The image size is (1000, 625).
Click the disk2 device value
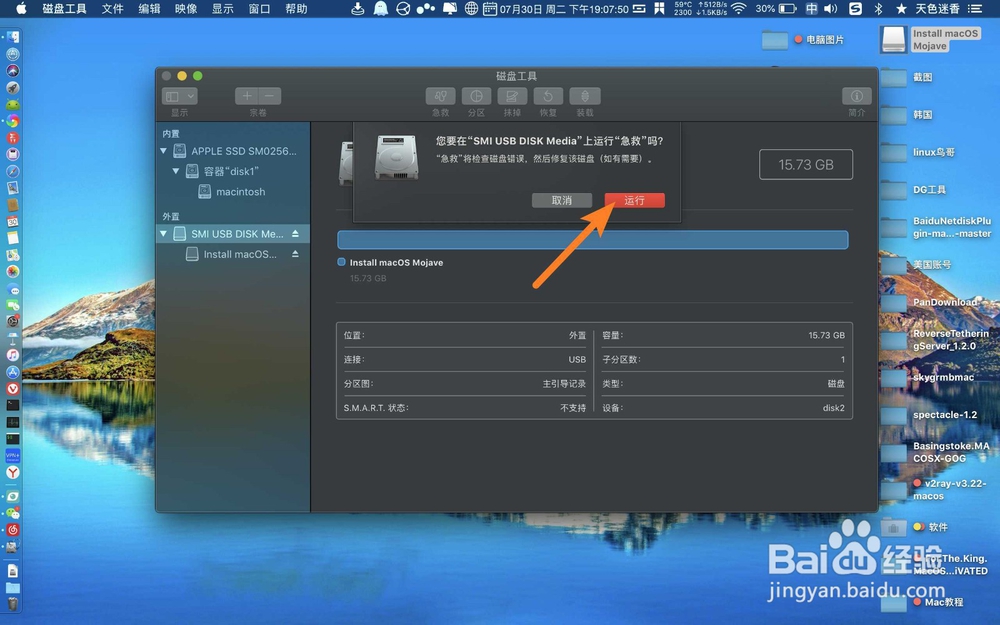click(x=833, y=408)
